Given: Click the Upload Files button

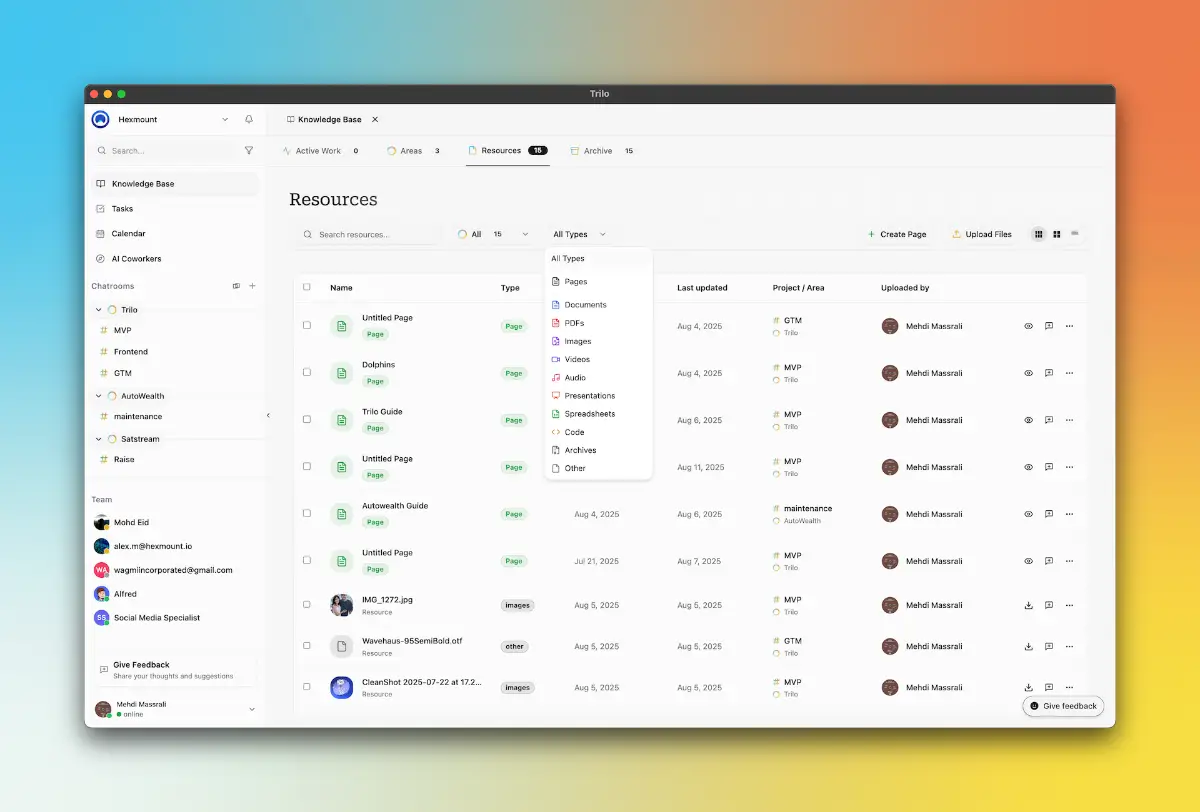Looking at the screenshot, I should point(982,234).
